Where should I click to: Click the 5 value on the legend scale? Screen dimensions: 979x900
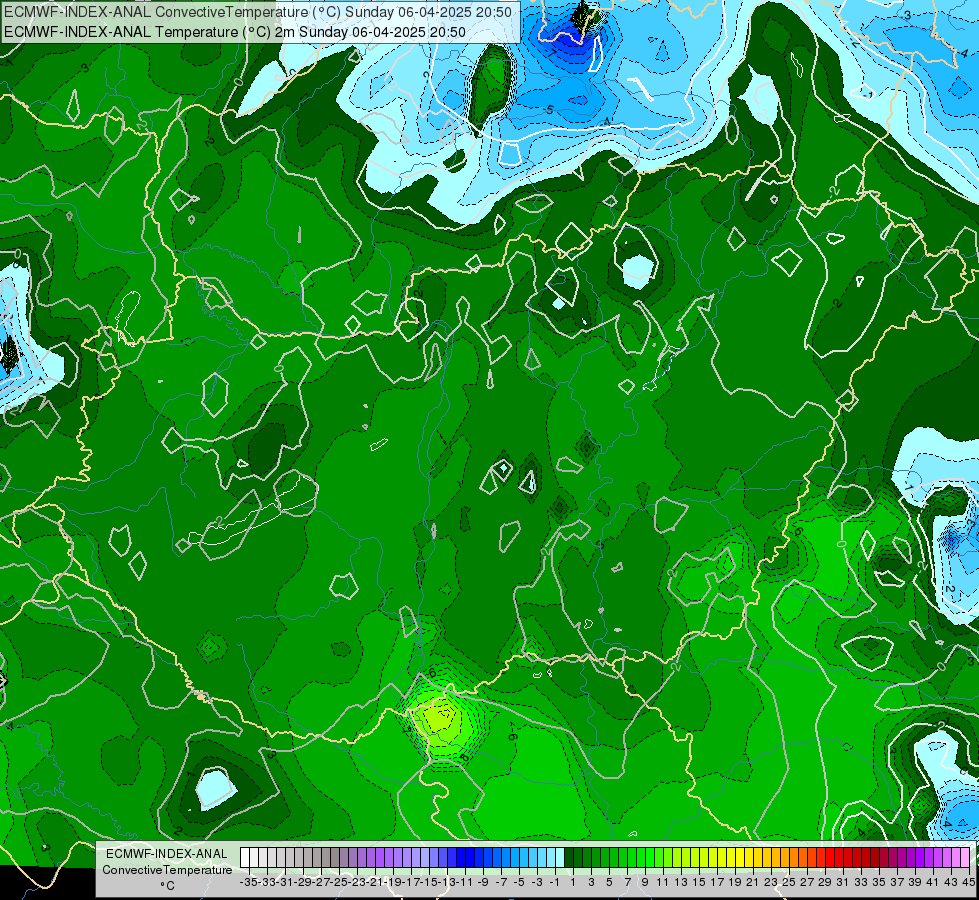pos(609,882)
